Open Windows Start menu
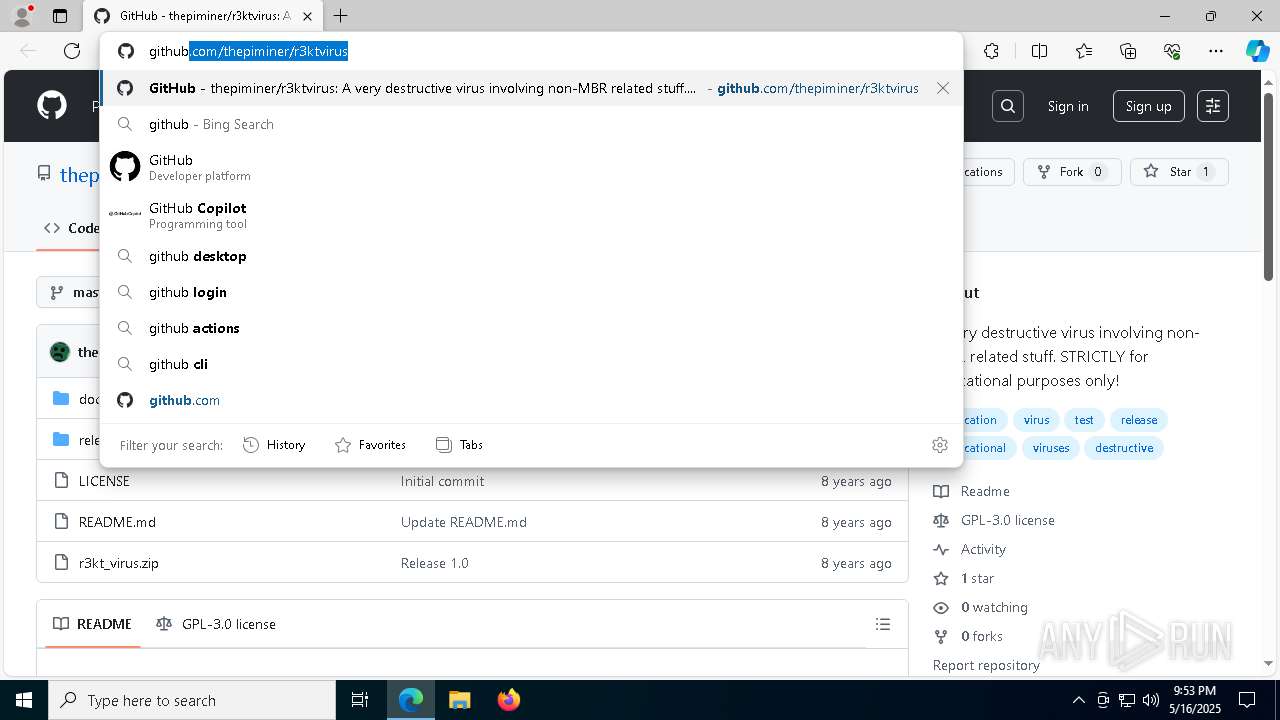The height and width of the screenshot is (720, 1280). coord(24,700)
